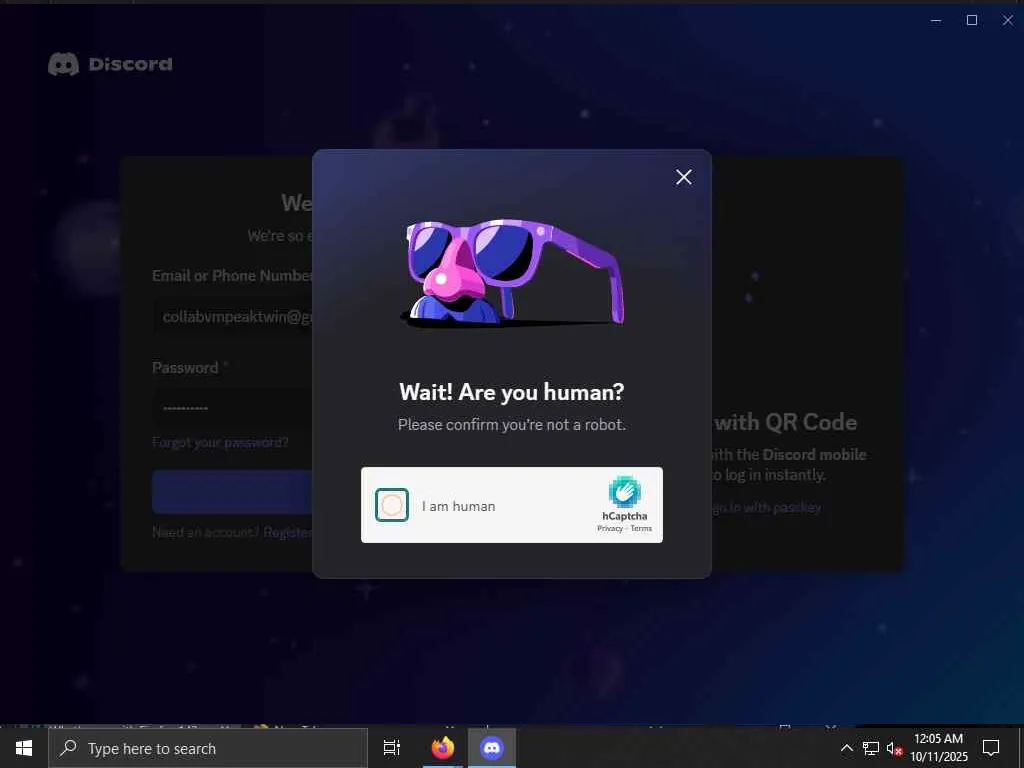Open Task View from the taskbar
This screenshot has height=768, width=1024.
(392, 748)
